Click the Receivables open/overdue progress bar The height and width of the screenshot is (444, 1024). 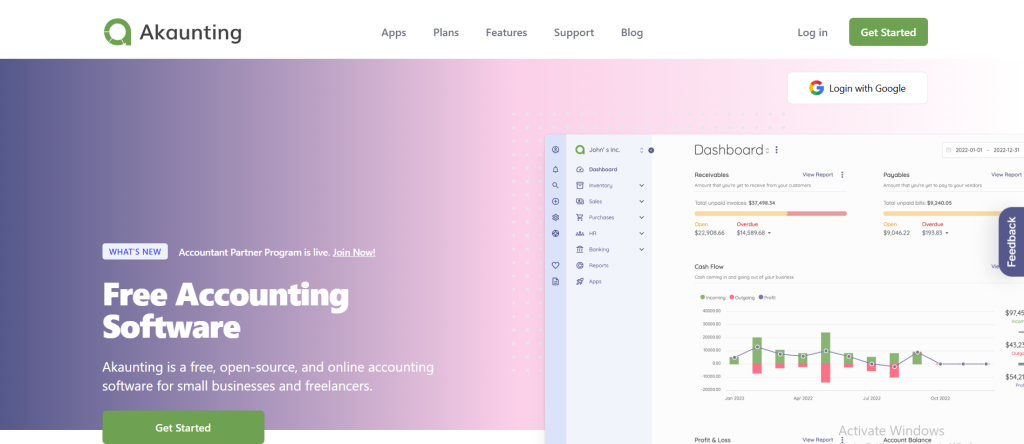(x=771, y=214)
